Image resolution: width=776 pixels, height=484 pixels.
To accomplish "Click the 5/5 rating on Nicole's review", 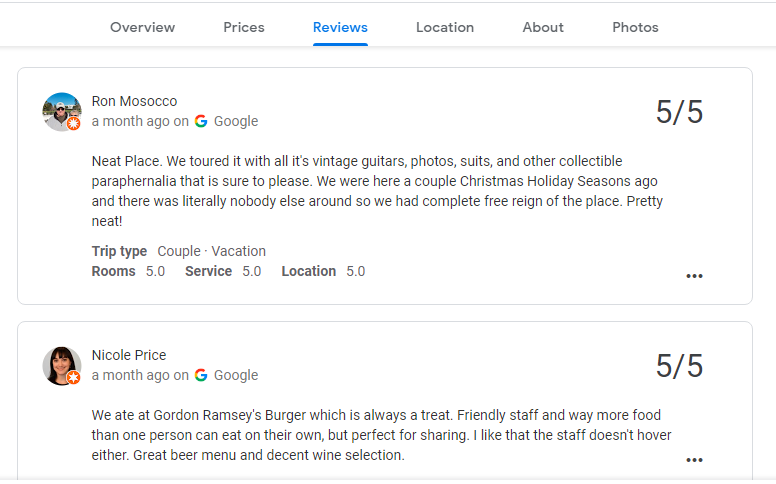I will (x=679, y=366).
